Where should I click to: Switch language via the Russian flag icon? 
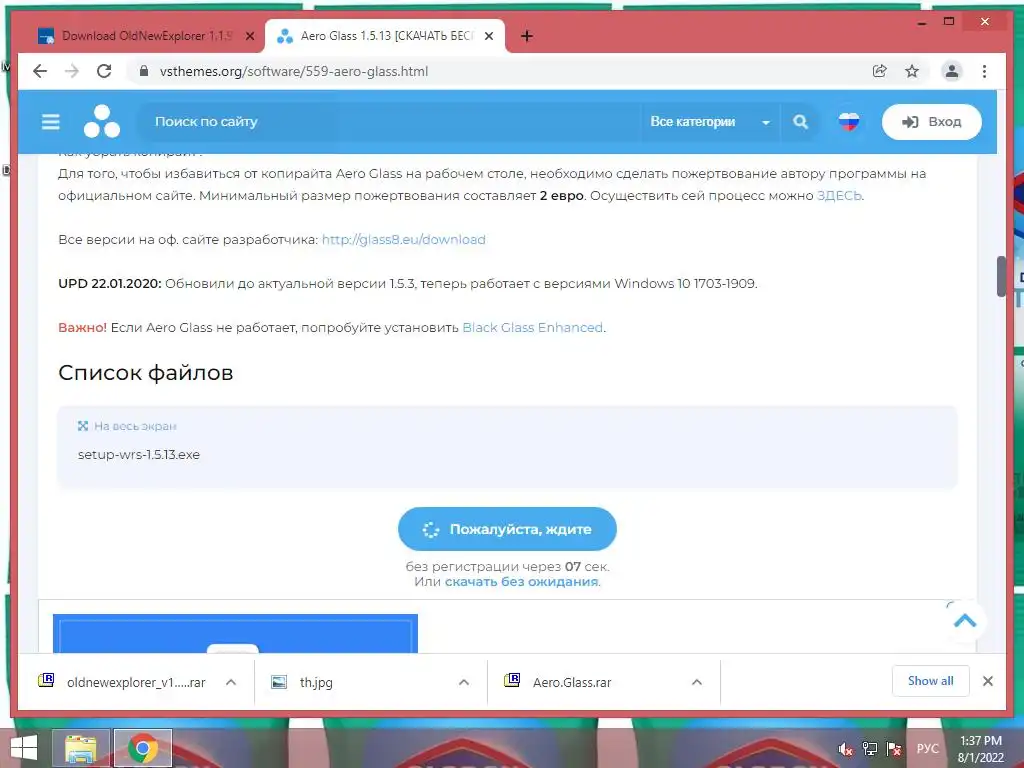[x=848, y=121]
